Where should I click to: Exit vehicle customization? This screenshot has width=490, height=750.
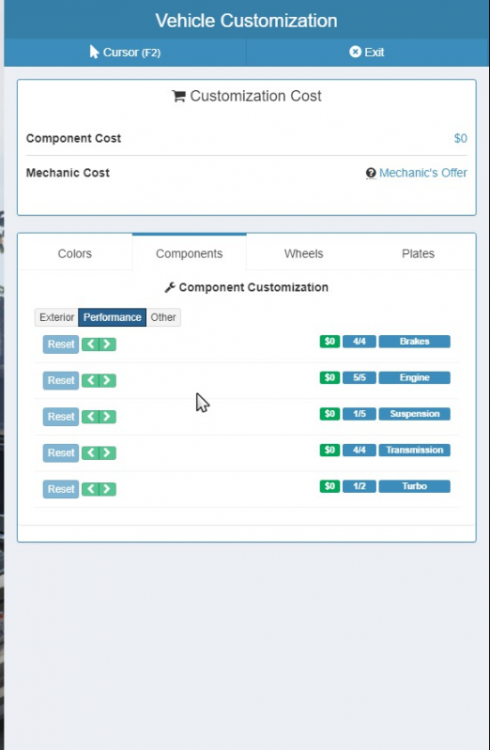click(x=367, y=52)
